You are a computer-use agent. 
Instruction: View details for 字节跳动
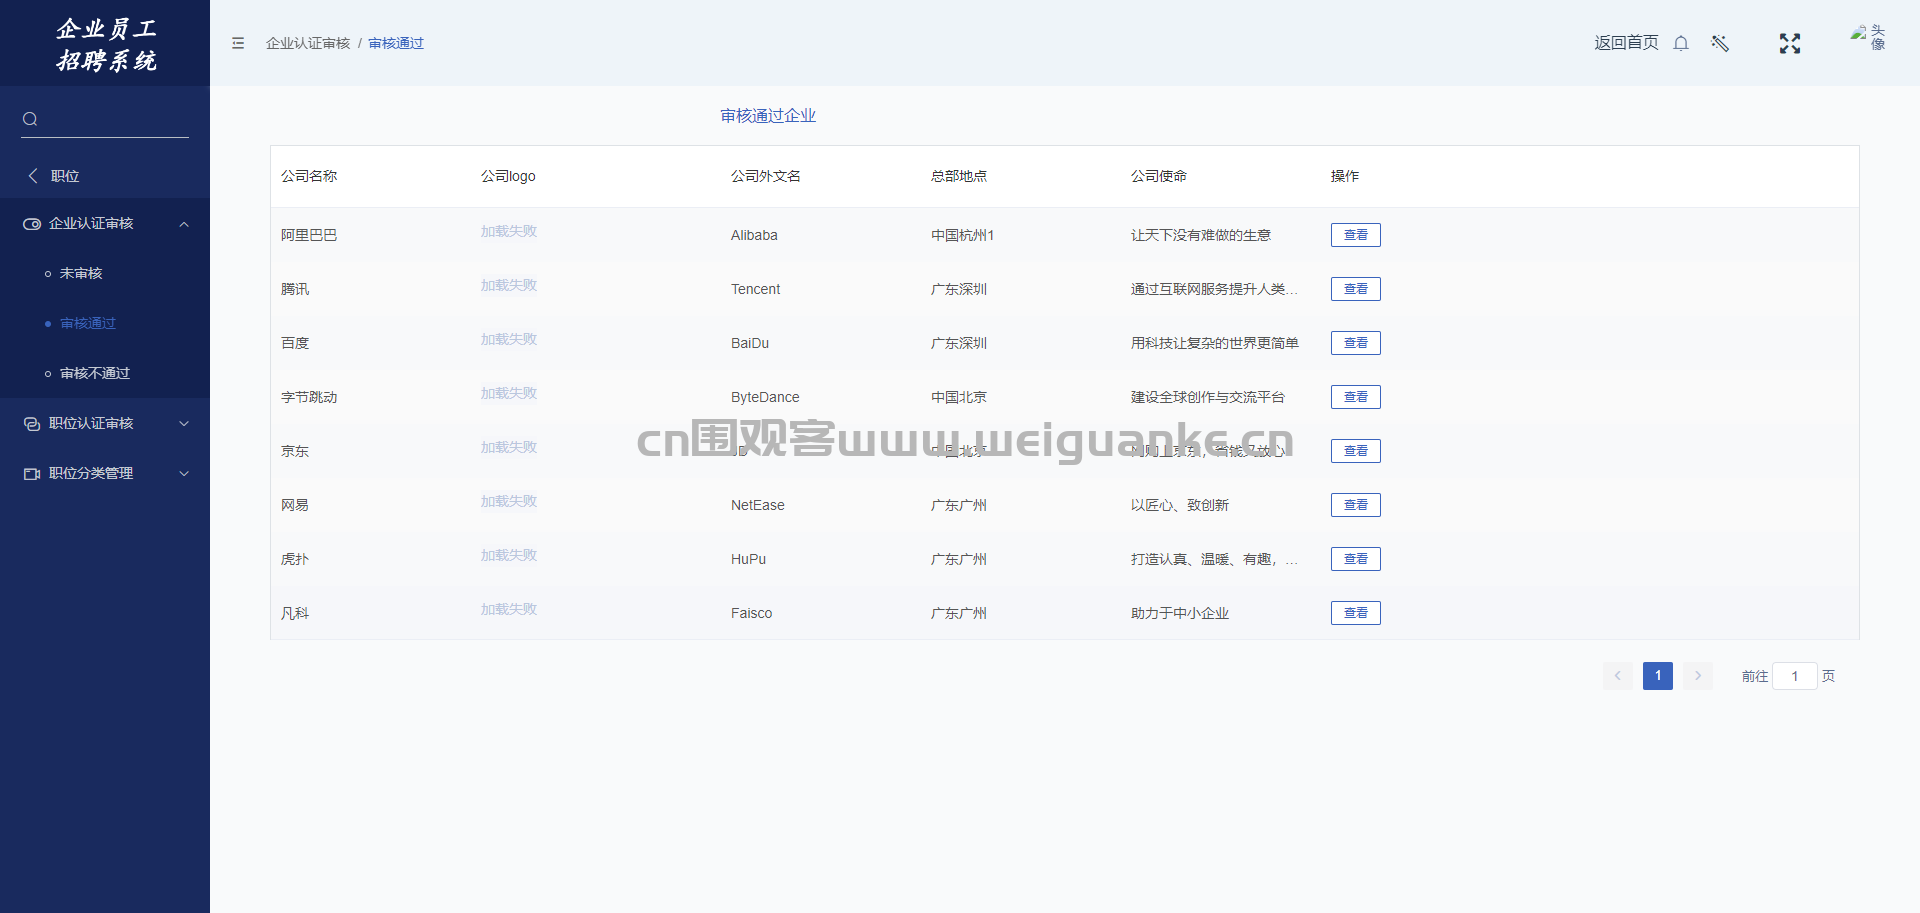pyautogui.click(x=1356, y=397)
